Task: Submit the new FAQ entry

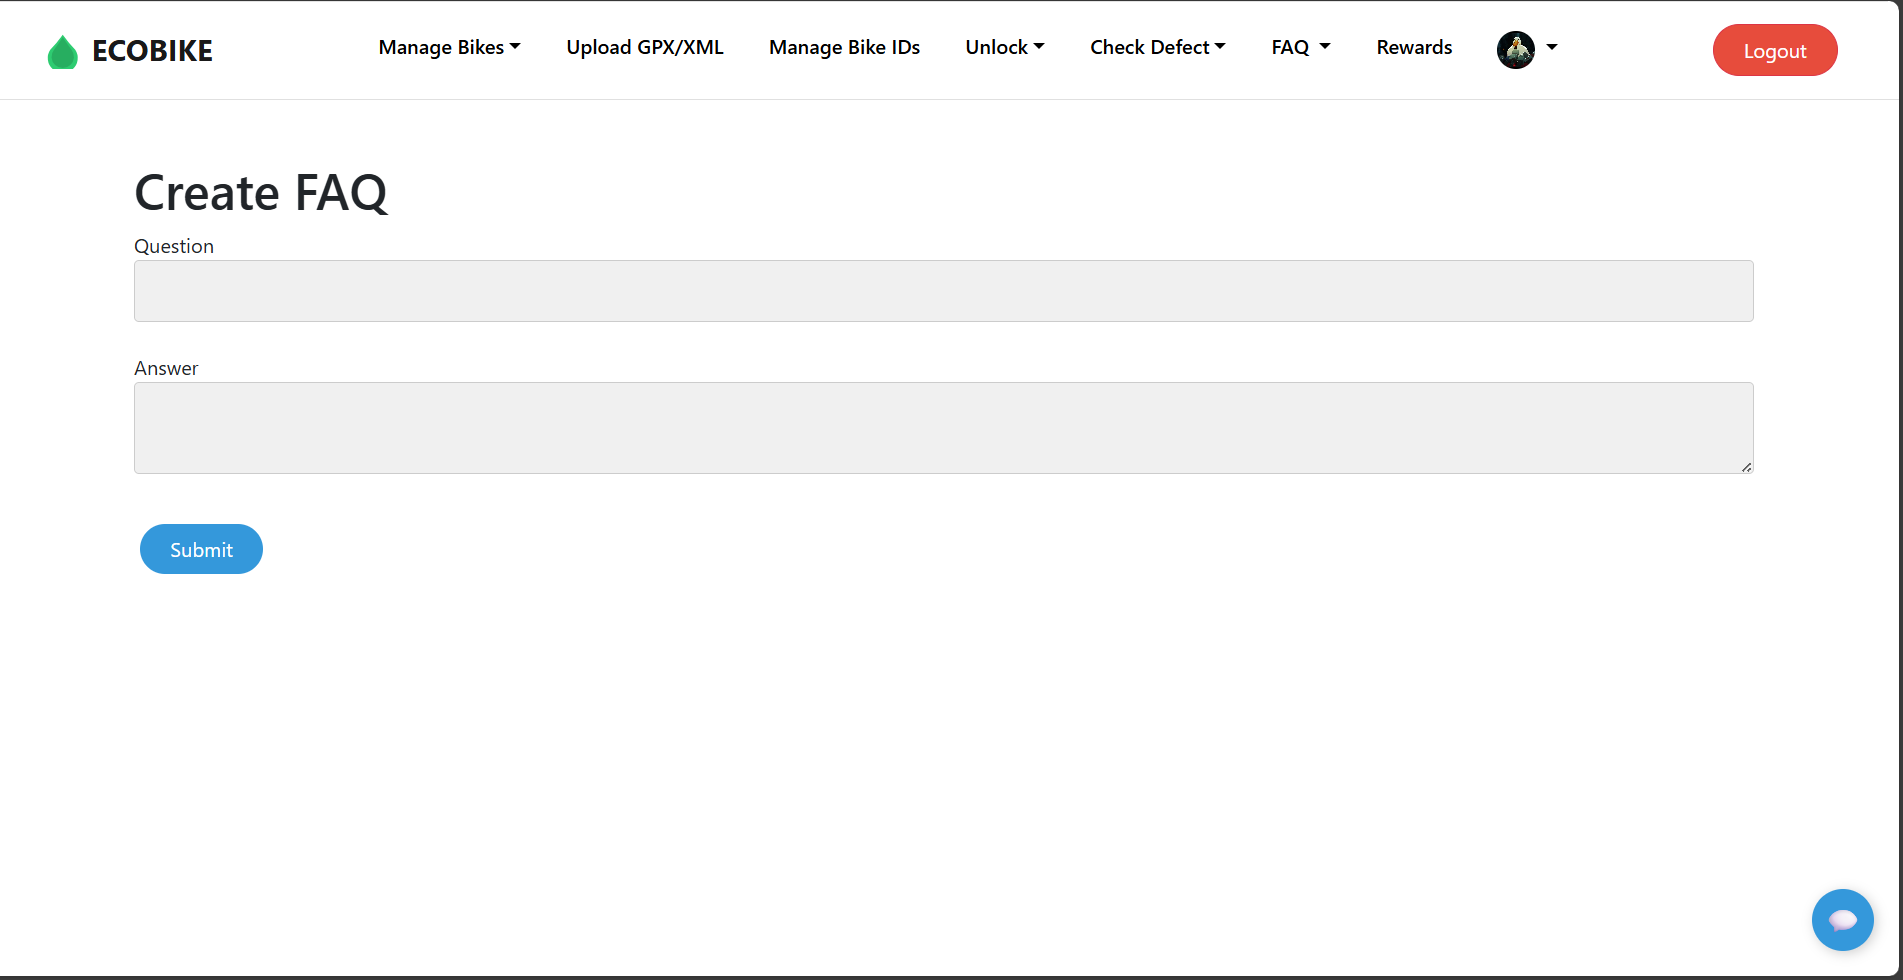Action: [x=201, y=549]
